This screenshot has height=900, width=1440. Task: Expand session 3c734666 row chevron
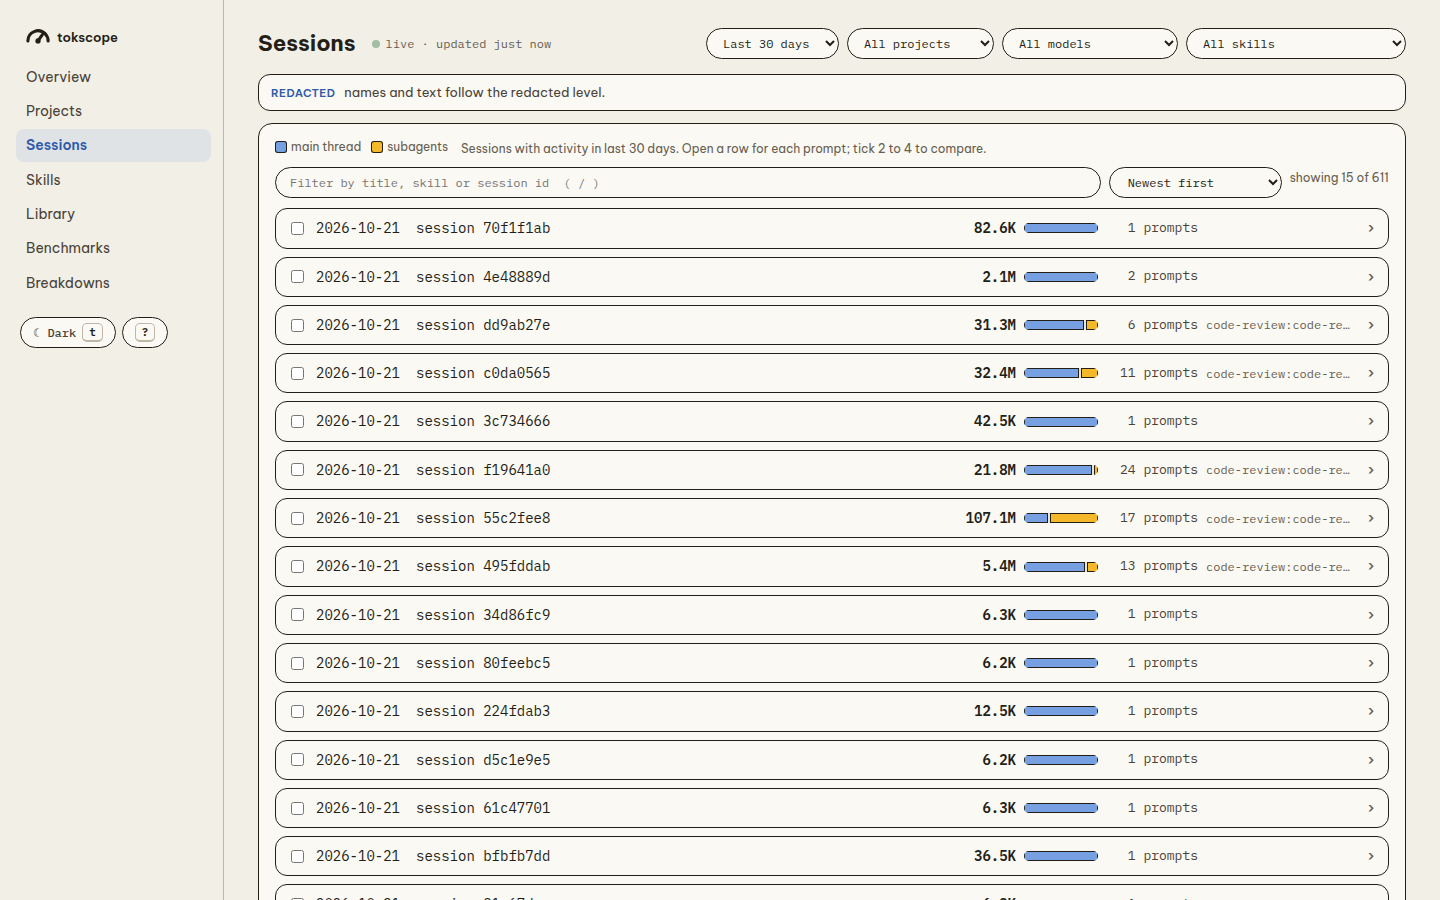coord(1371,421)
